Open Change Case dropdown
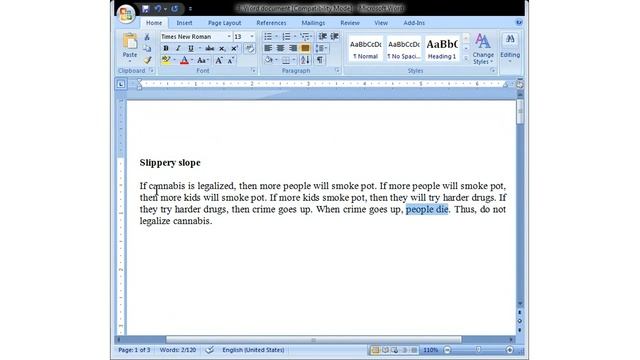 [x=202, y=60]
